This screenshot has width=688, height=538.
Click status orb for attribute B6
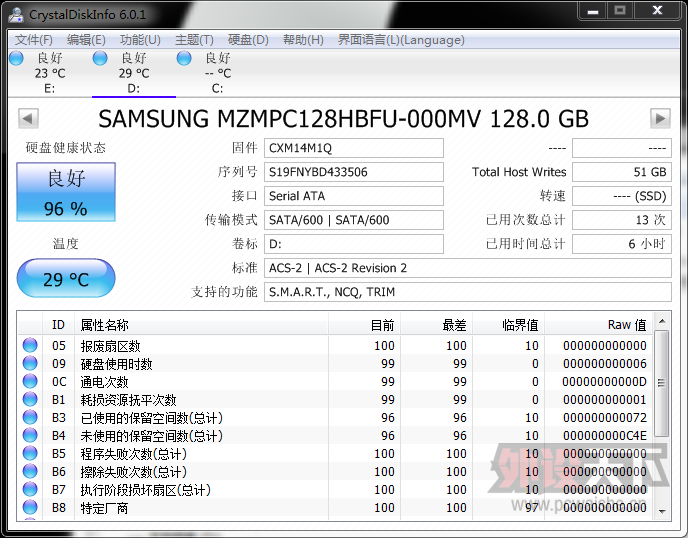[30, 471]
